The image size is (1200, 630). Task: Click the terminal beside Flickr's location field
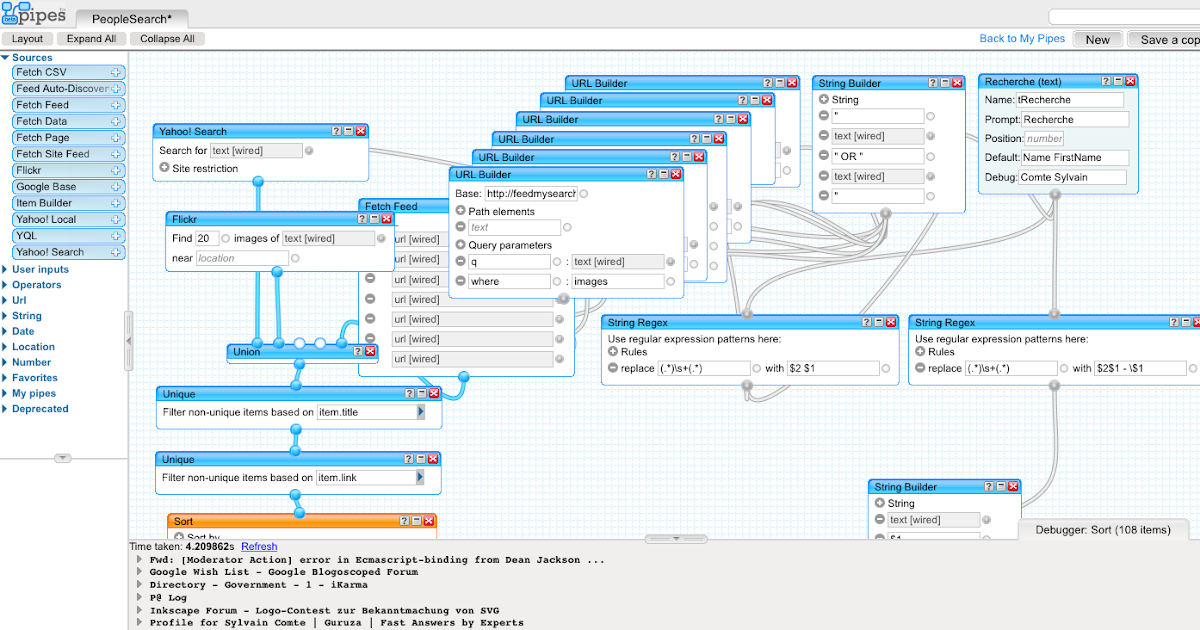tap(294, 258)
